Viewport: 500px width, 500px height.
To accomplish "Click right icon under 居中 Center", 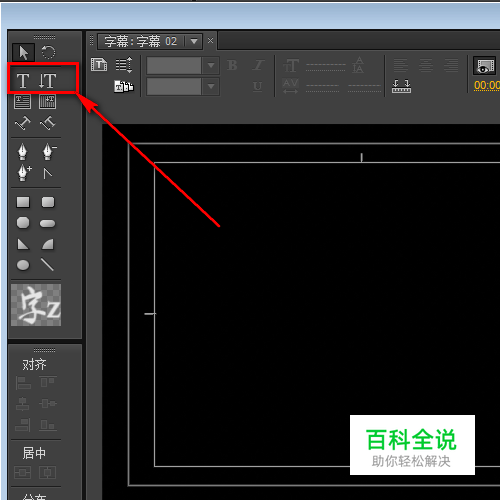I will point(47,472).
